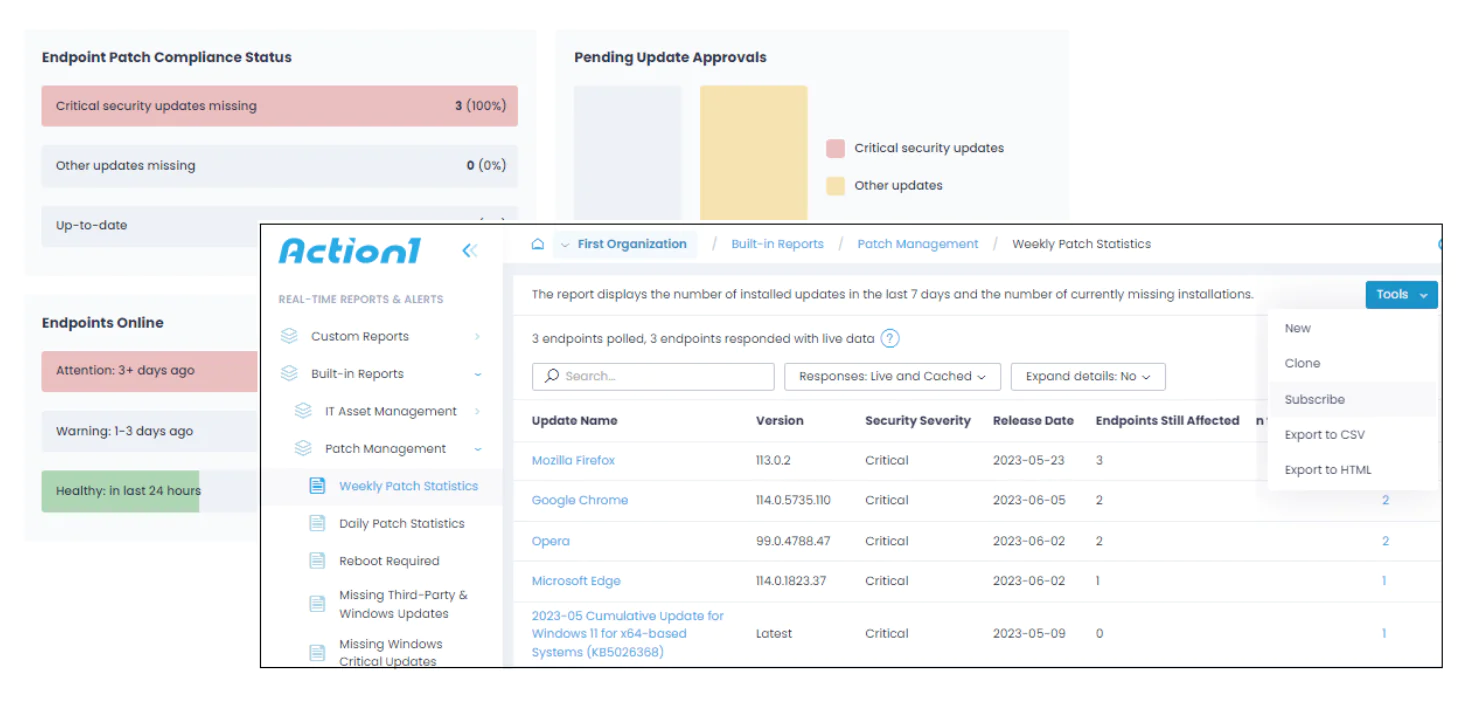
Task: Click the home icon in breadcrumb
Action: 538,244
